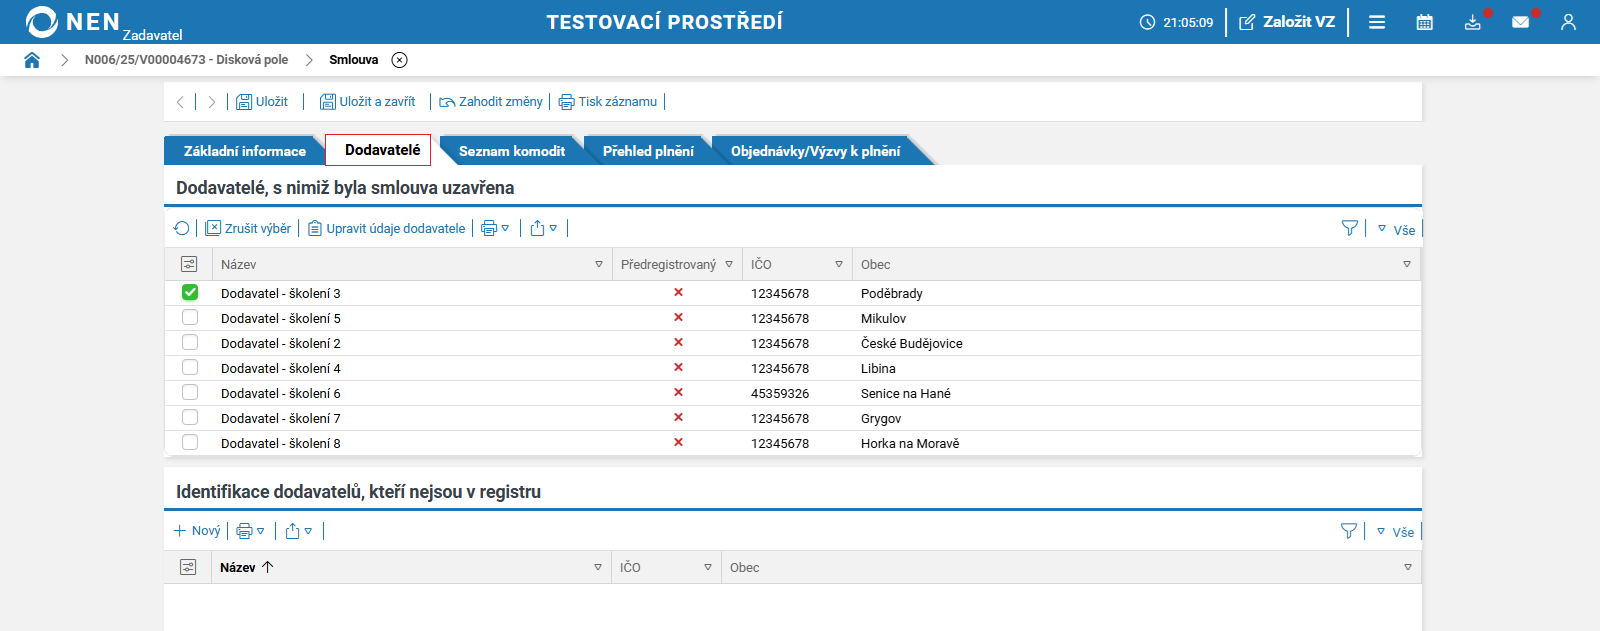
Task: Check Dodavatel - školení 5 checkbox
Action: (x=190, y=317)
